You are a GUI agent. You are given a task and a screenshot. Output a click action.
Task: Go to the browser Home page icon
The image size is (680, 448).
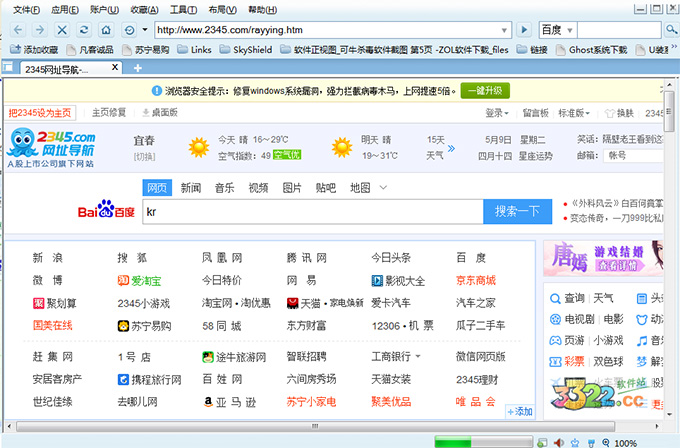[107, 30]
